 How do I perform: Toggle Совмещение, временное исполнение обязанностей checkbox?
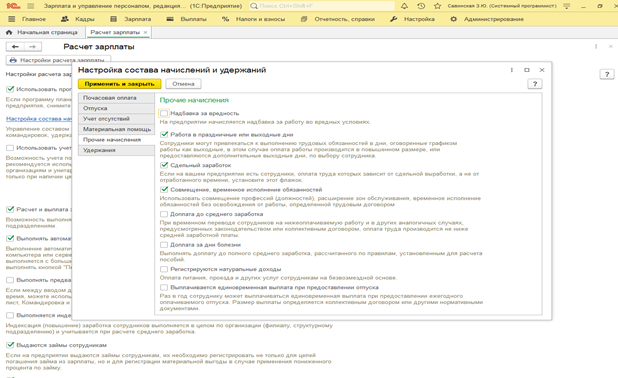tap(164, 190)
